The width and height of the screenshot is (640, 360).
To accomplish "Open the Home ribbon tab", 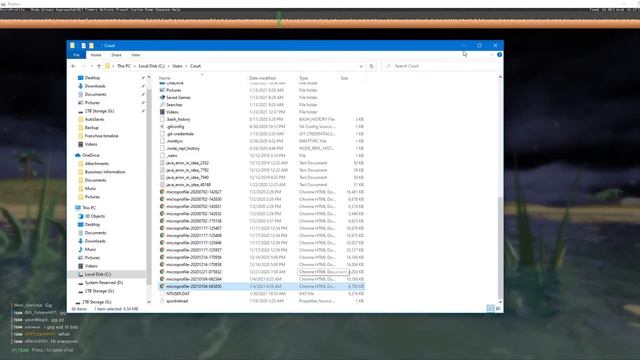I will tap(96, 55).
